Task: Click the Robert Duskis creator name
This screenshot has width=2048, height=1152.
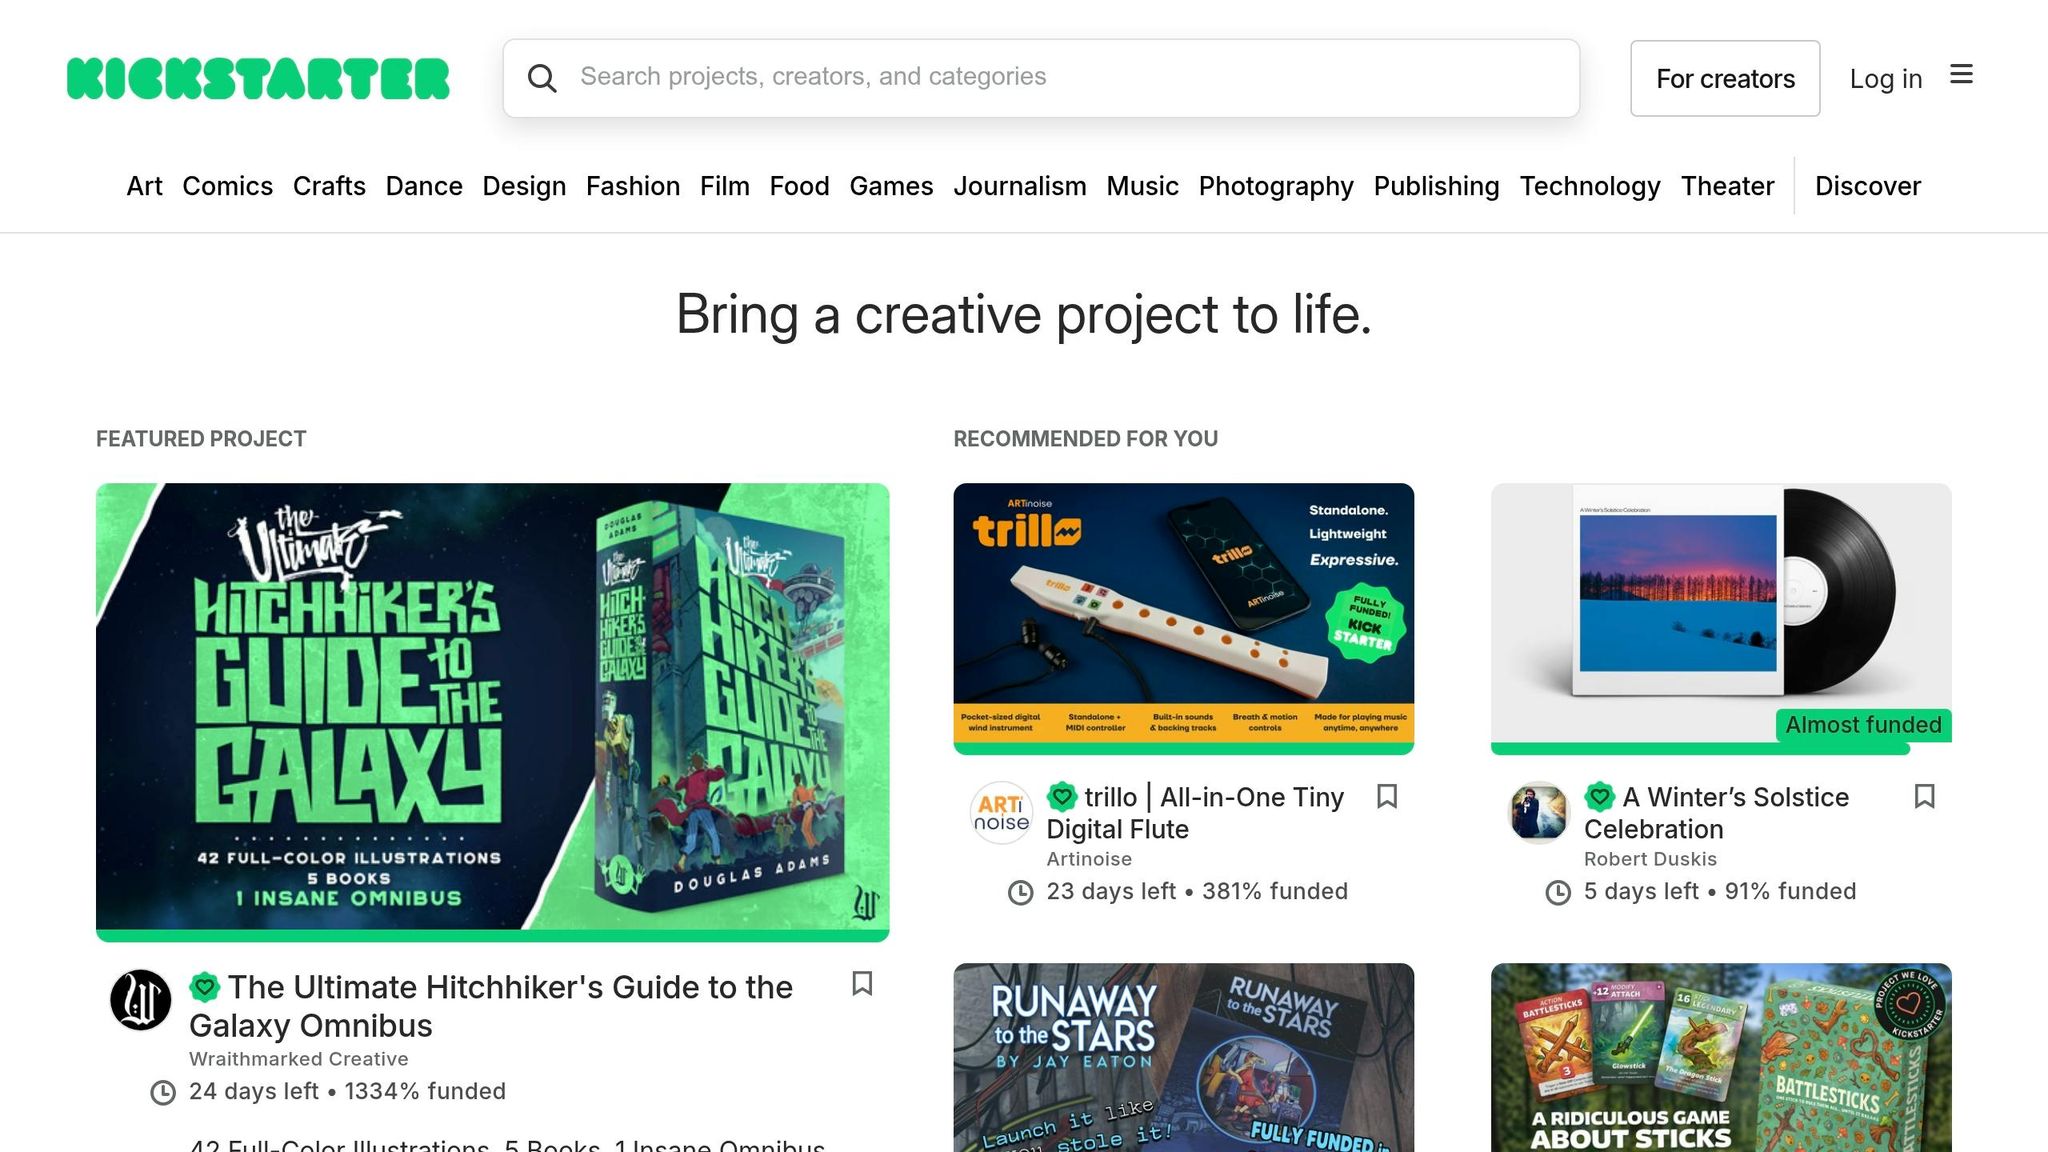Action: (x=1650, y=859)
